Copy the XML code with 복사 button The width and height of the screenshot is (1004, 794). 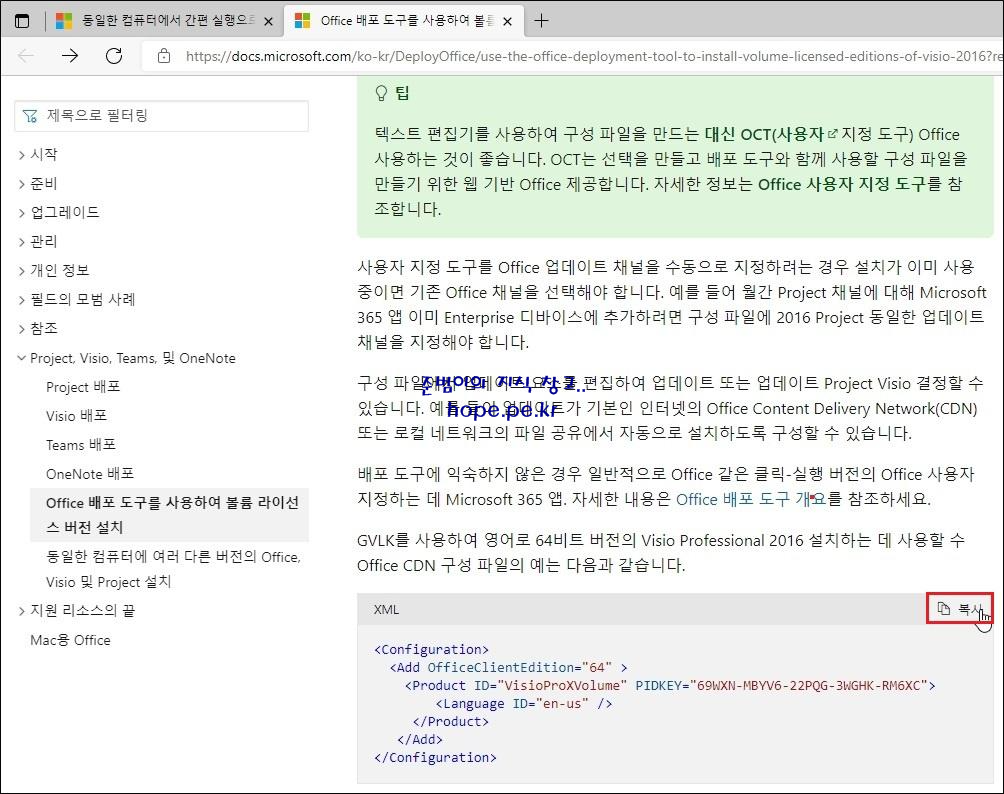coord(960,608)
